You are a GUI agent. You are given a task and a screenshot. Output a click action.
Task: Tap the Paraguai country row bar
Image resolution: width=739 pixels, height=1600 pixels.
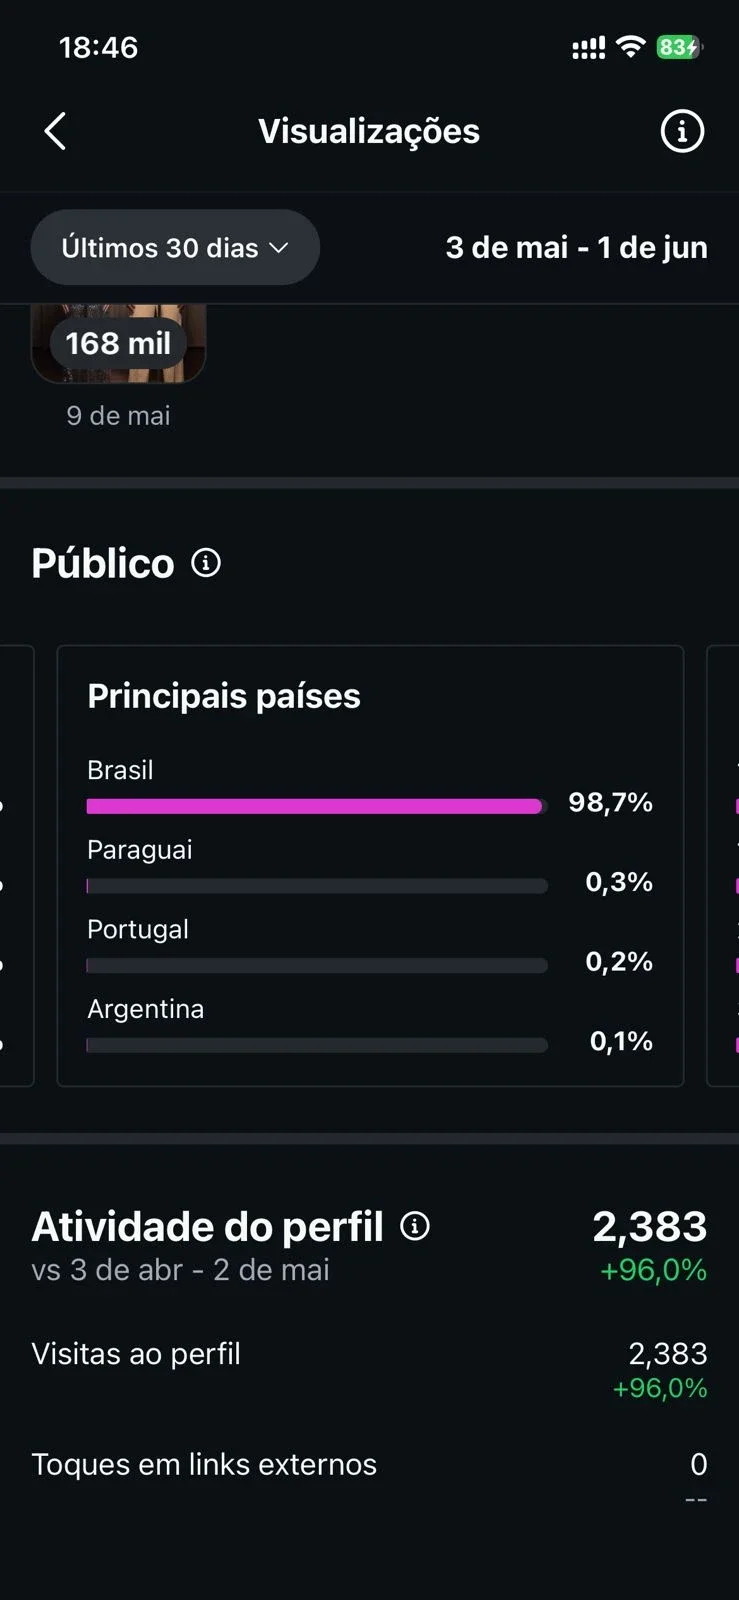click(317, 886)
